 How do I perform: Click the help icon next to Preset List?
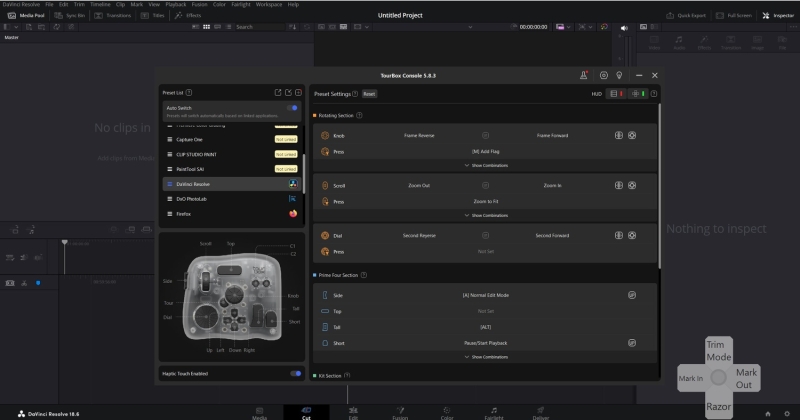(x=189, y=92)
